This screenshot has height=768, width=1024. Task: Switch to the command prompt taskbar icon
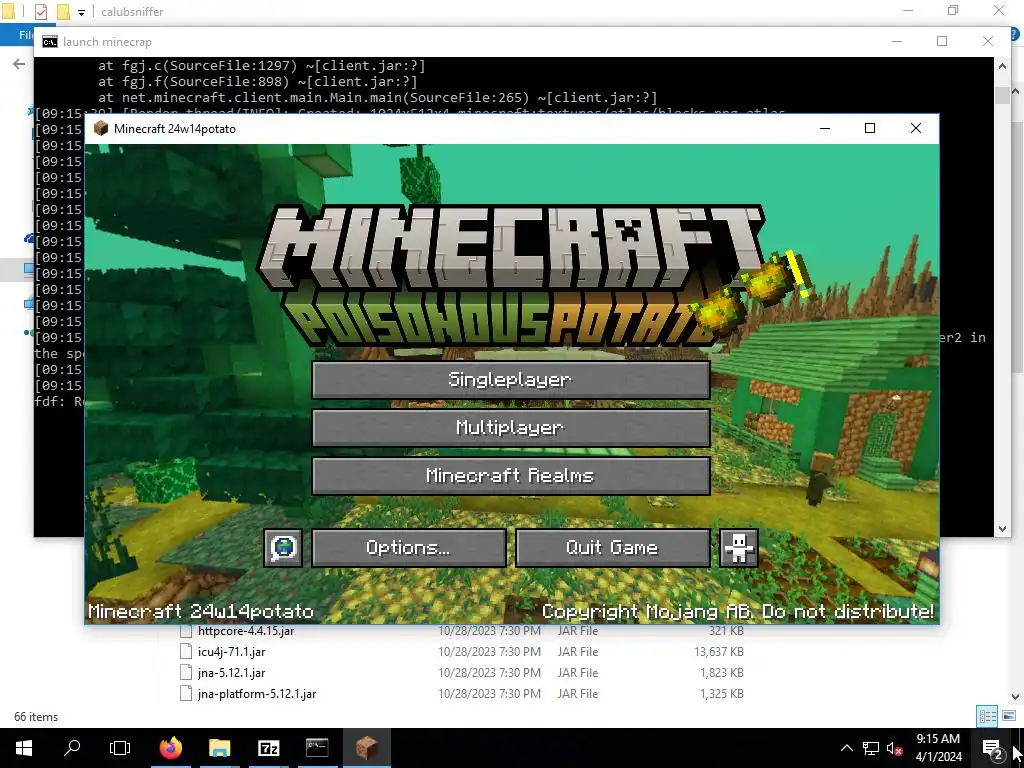(317, 748)
